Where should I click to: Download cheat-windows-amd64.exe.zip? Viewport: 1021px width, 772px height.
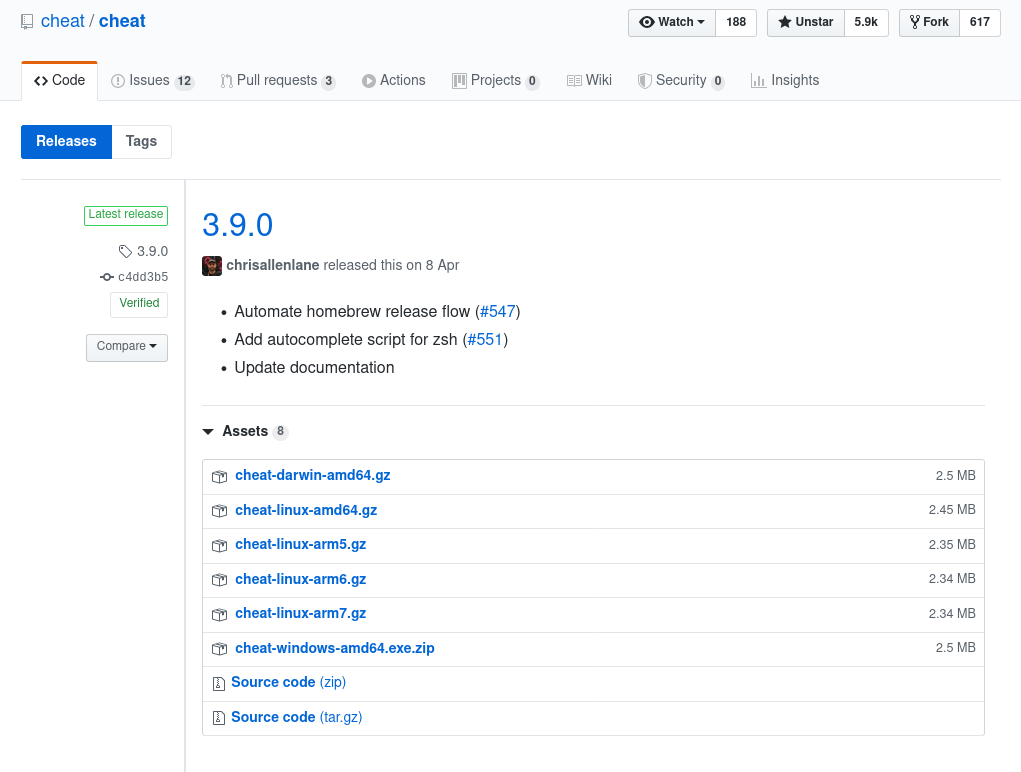335,648
